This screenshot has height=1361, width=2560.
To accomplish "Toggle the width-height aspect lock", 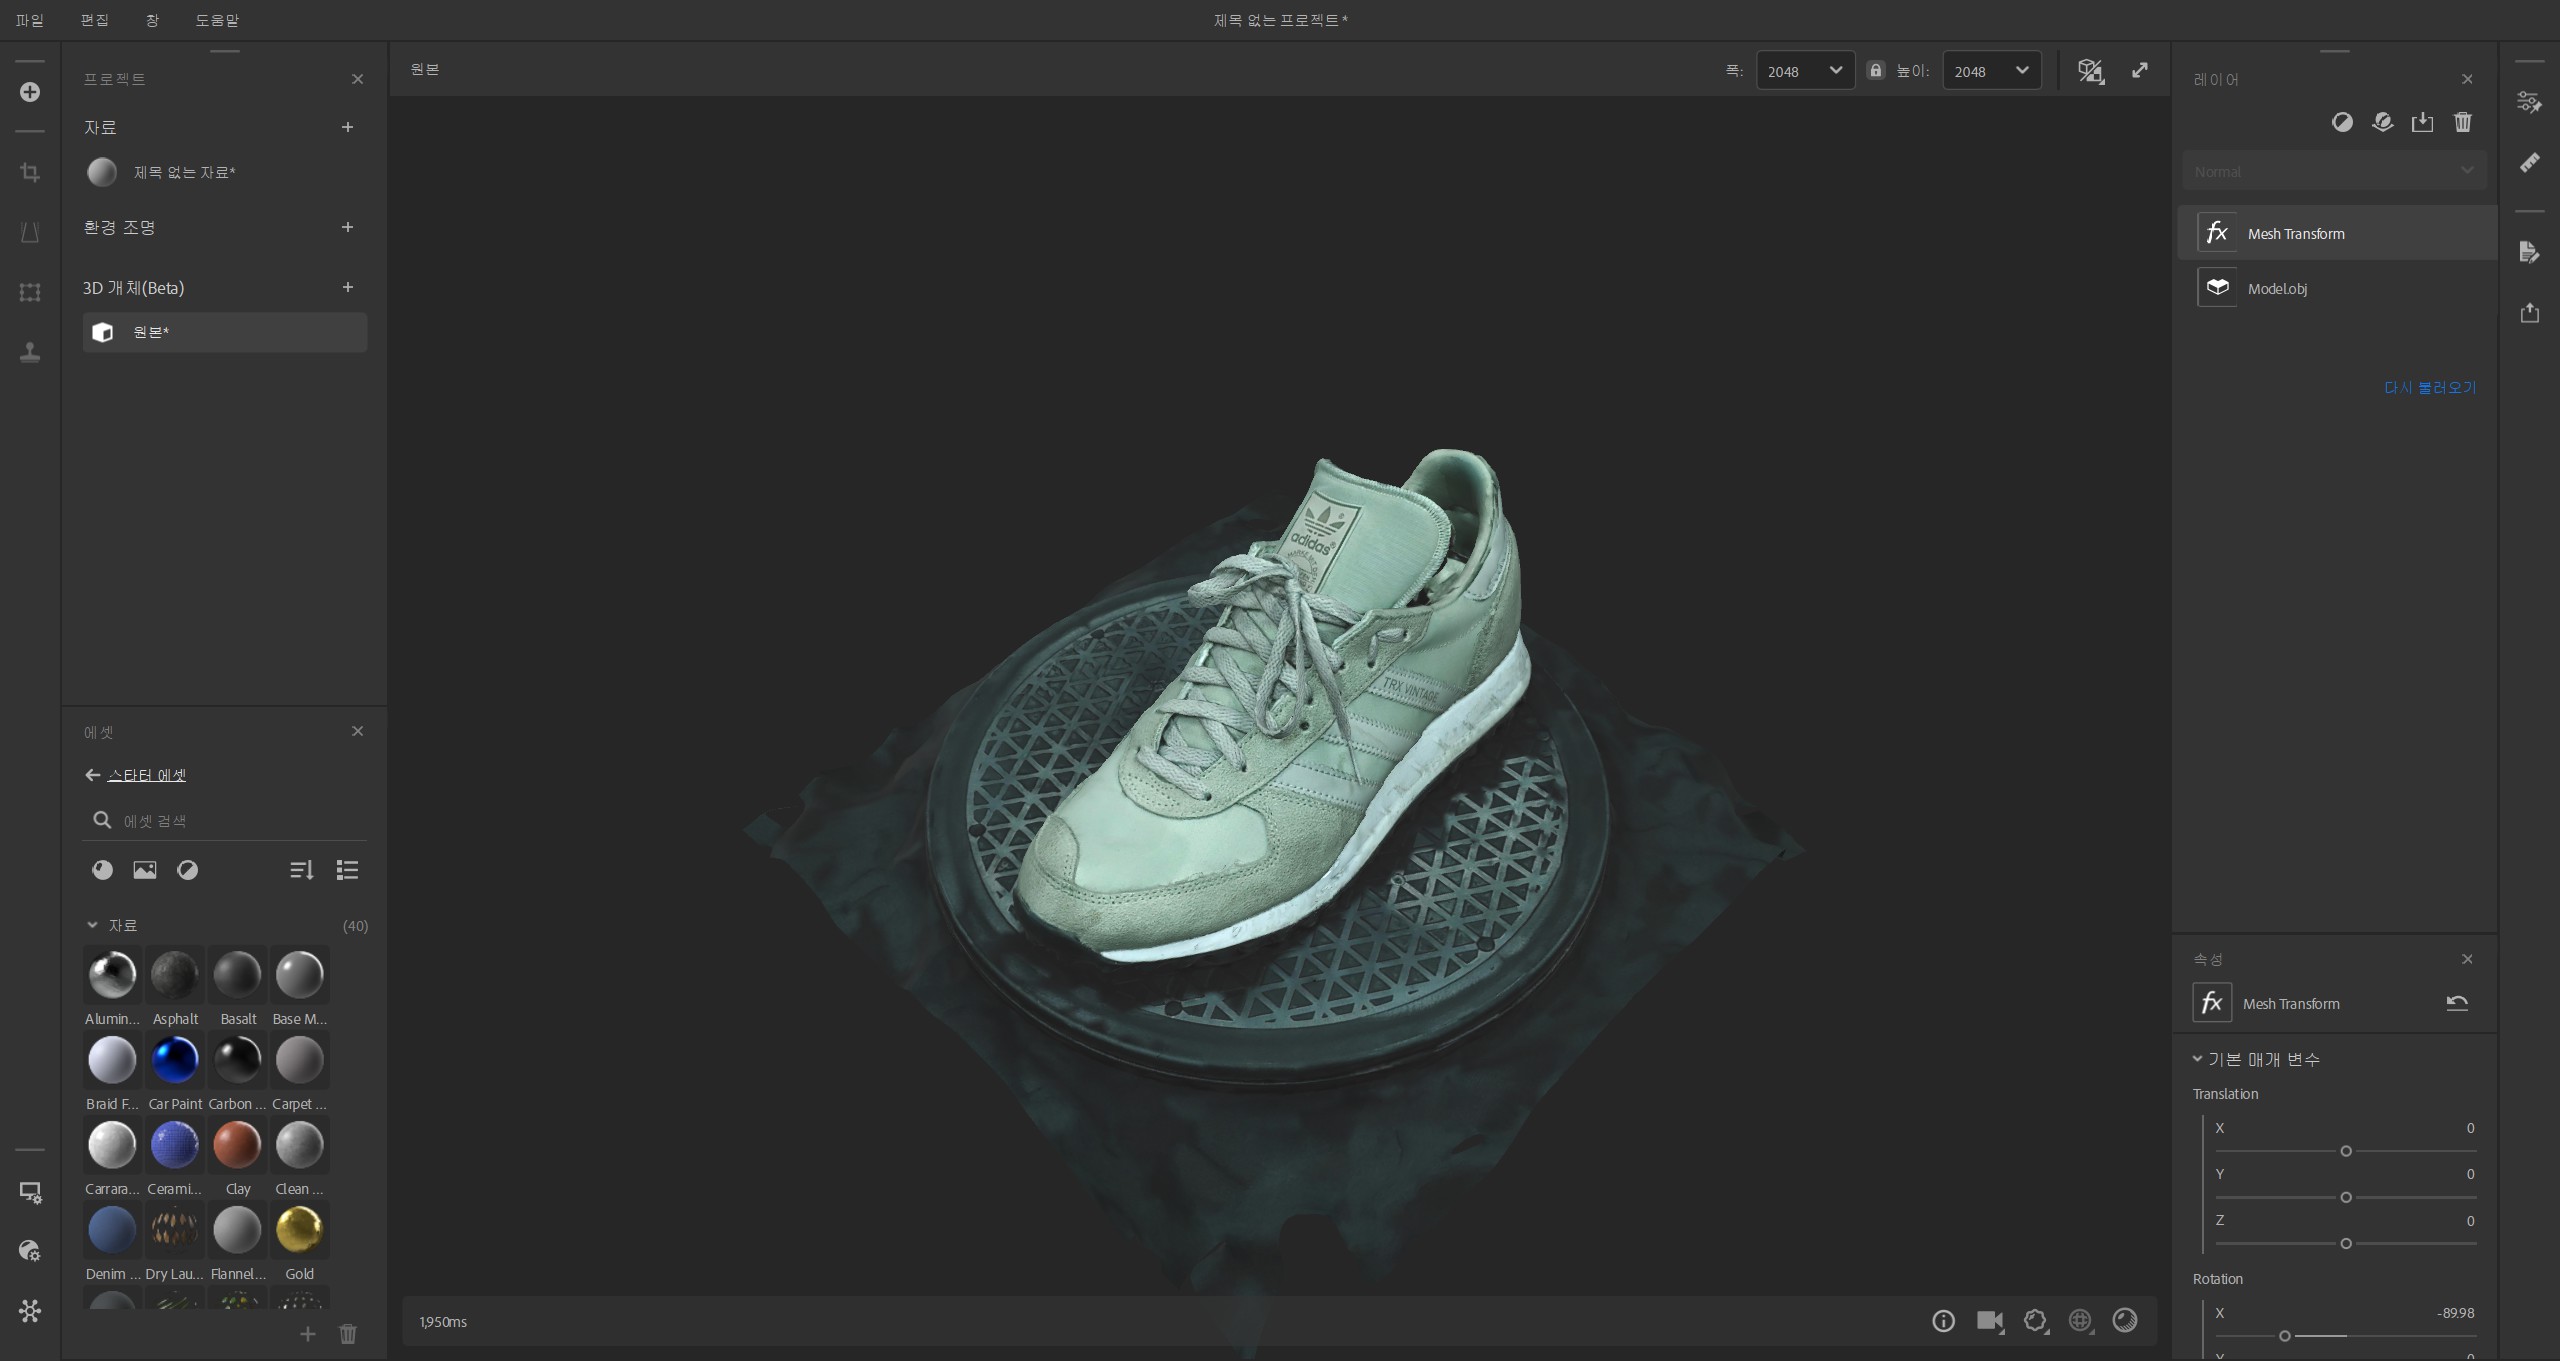I will [1876, 70].
